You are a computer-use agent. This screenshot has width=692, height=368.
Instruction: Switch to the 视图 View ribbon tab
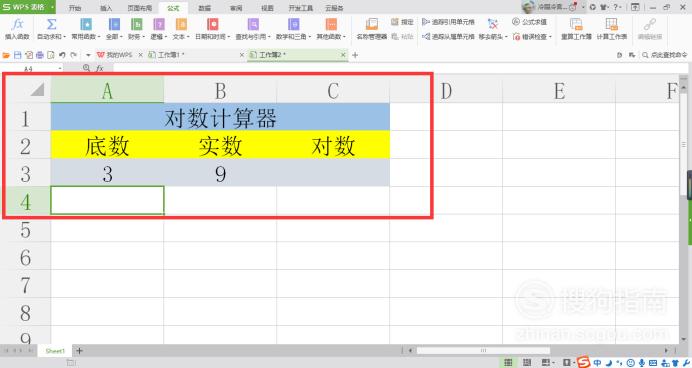267,8
